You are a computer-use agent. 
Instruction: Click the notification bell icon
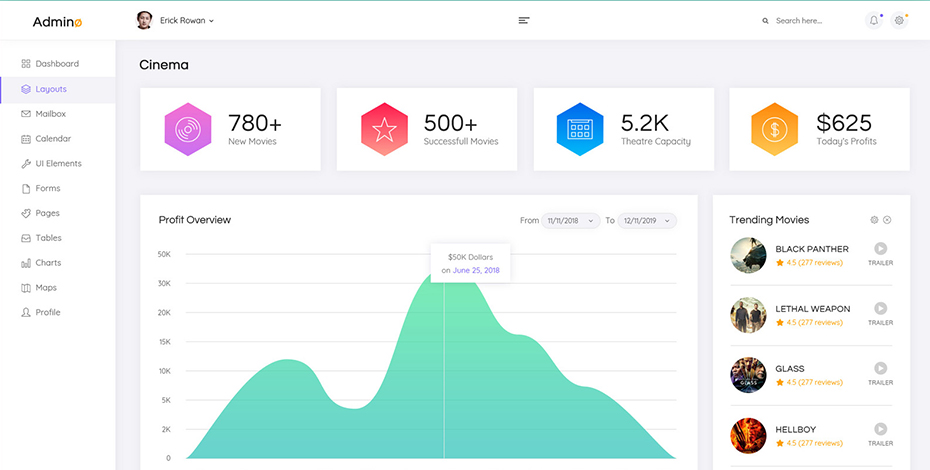tap(874, 20)
